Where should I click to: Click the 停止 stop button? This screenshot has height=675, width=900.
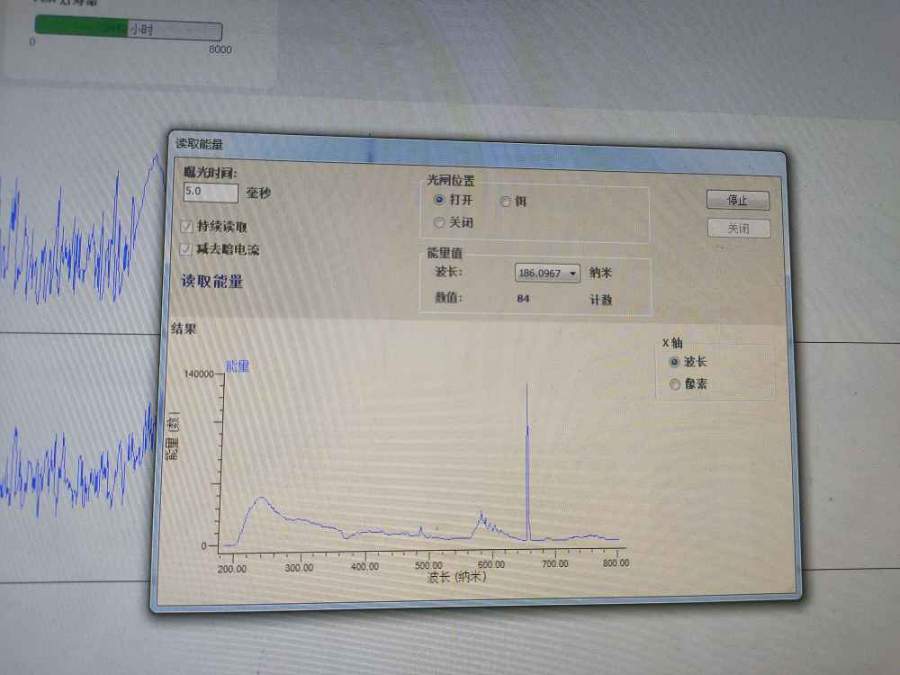coord(738,200)
